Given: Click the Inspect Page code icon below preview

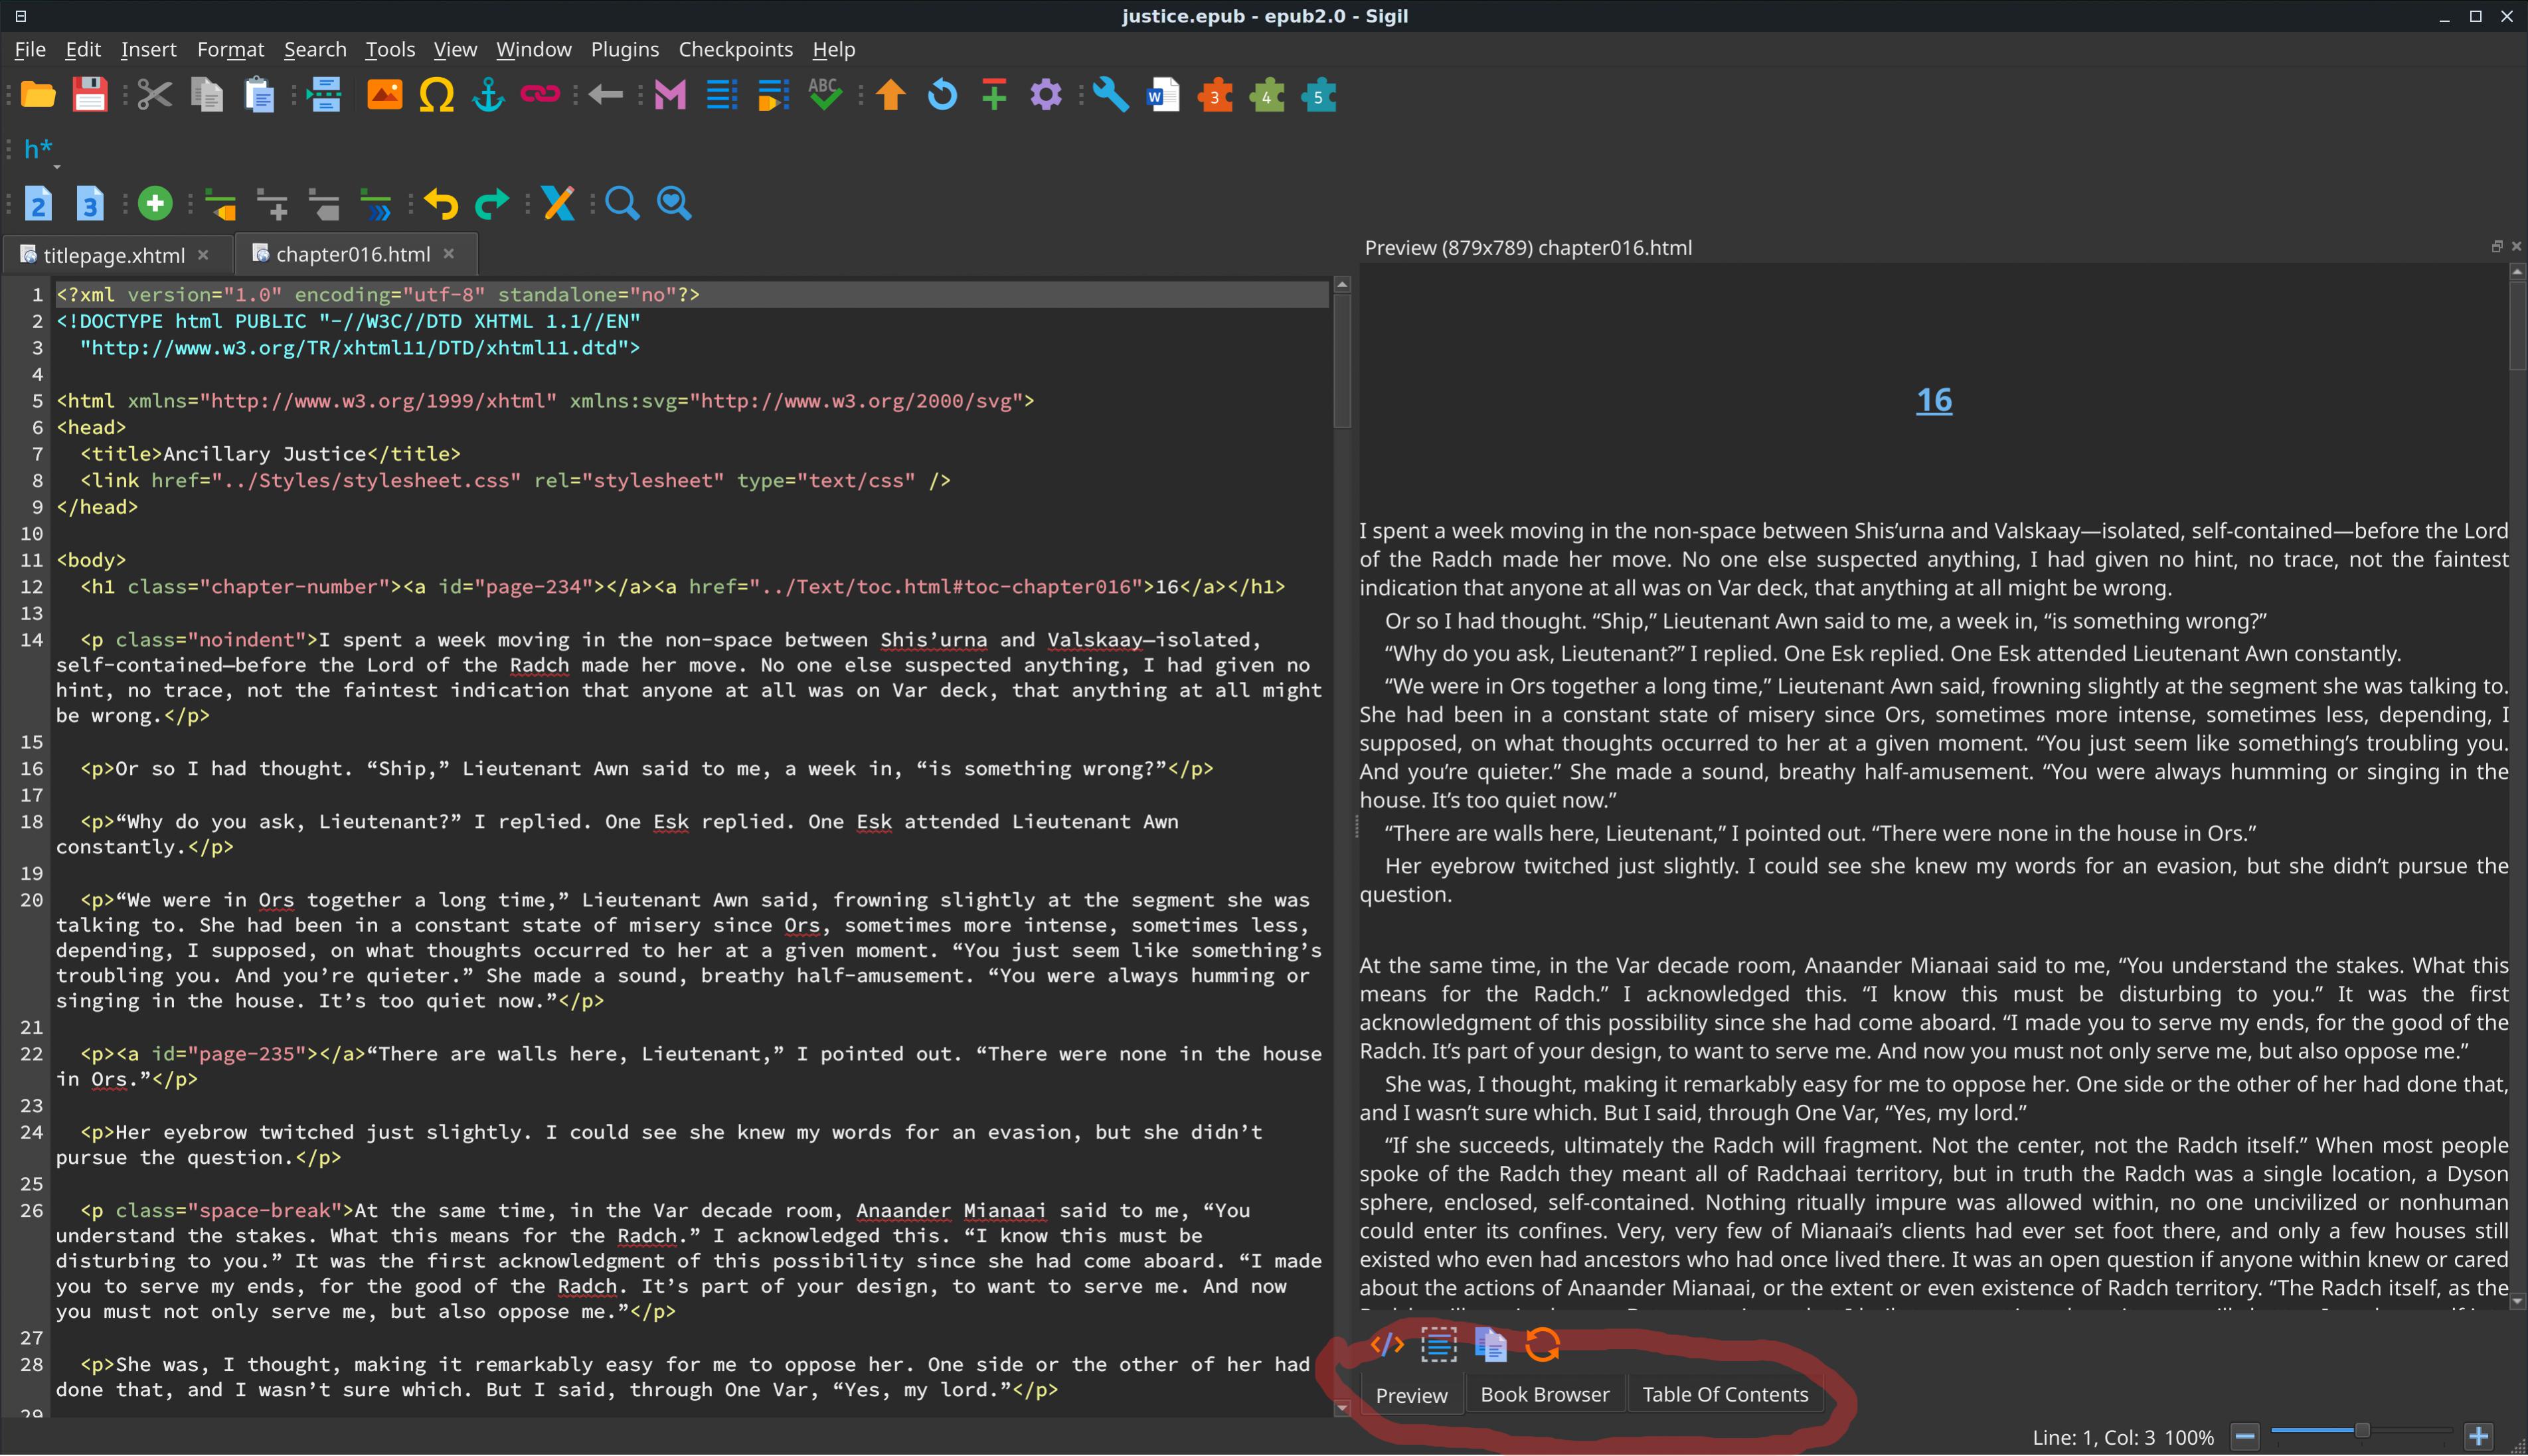Looking at the screenshot, I should point(1387,1345).
